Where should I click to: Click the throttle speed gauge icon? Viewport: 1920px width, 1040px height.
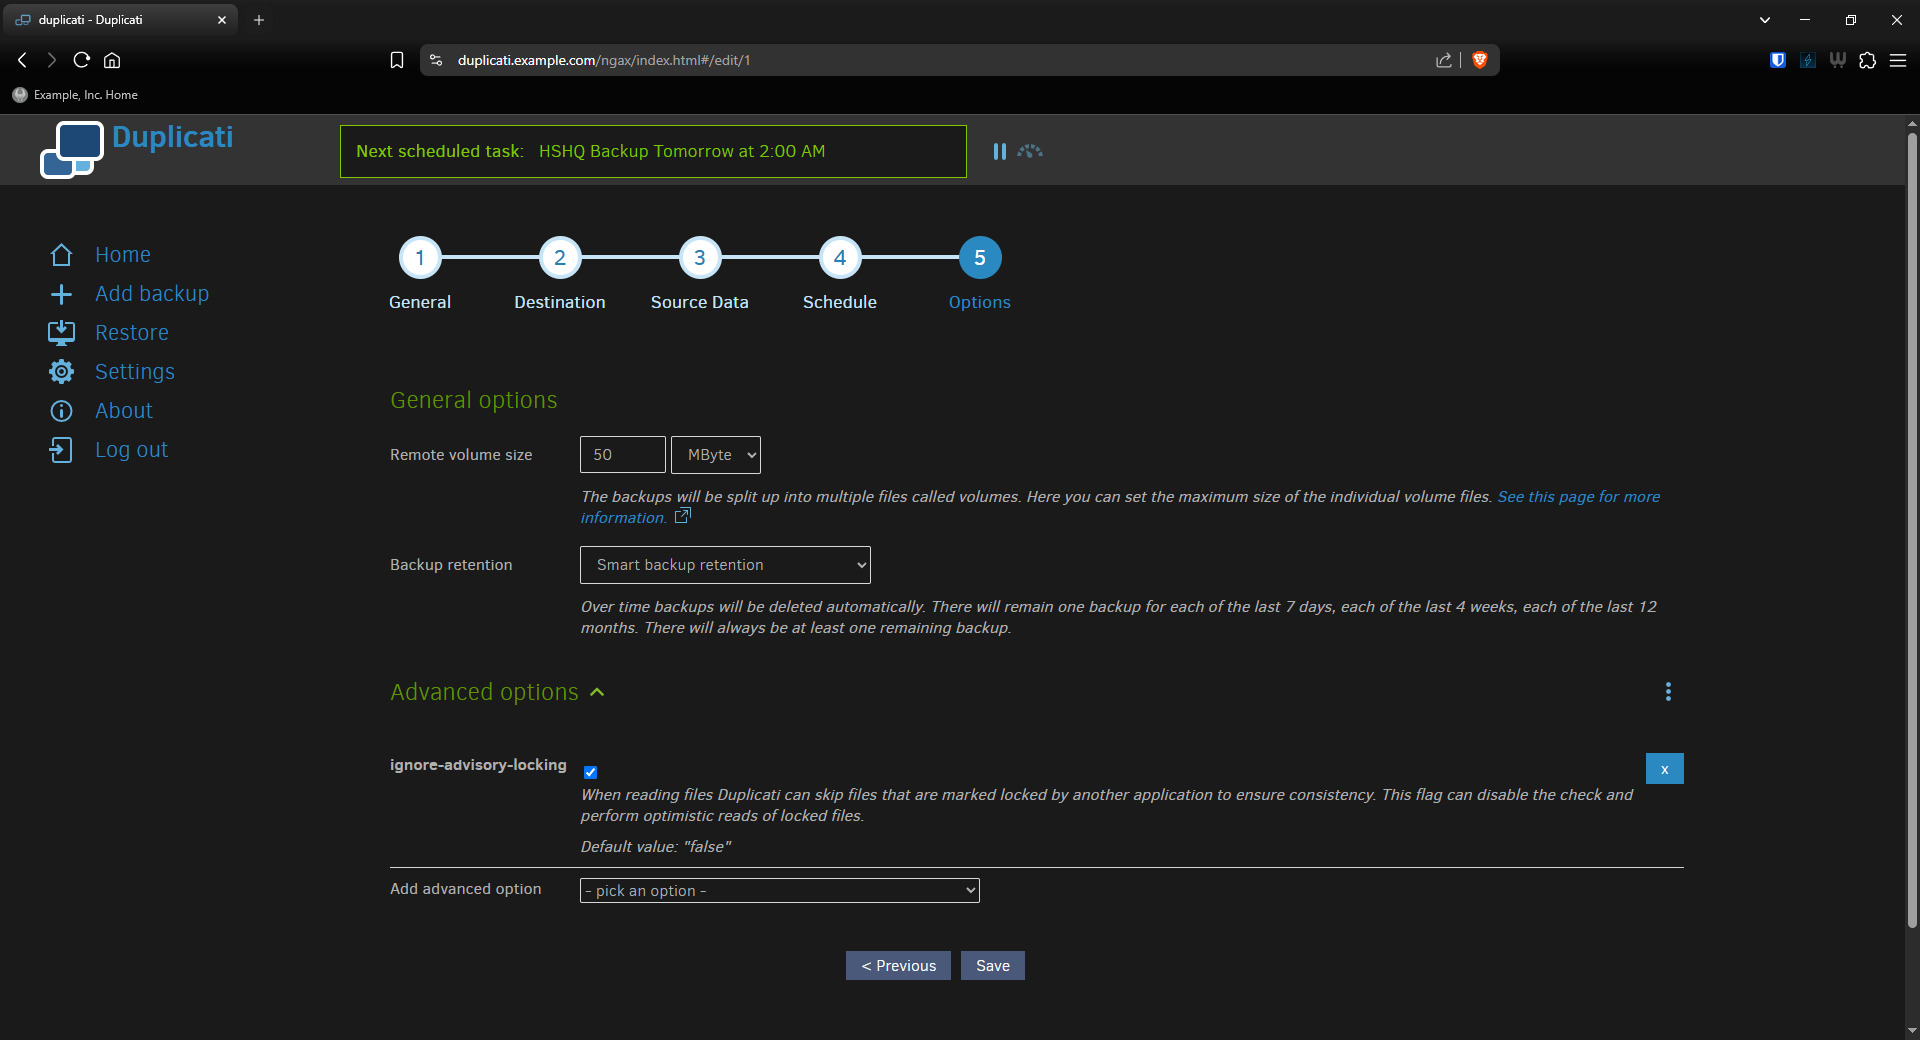click(1030, 151)
